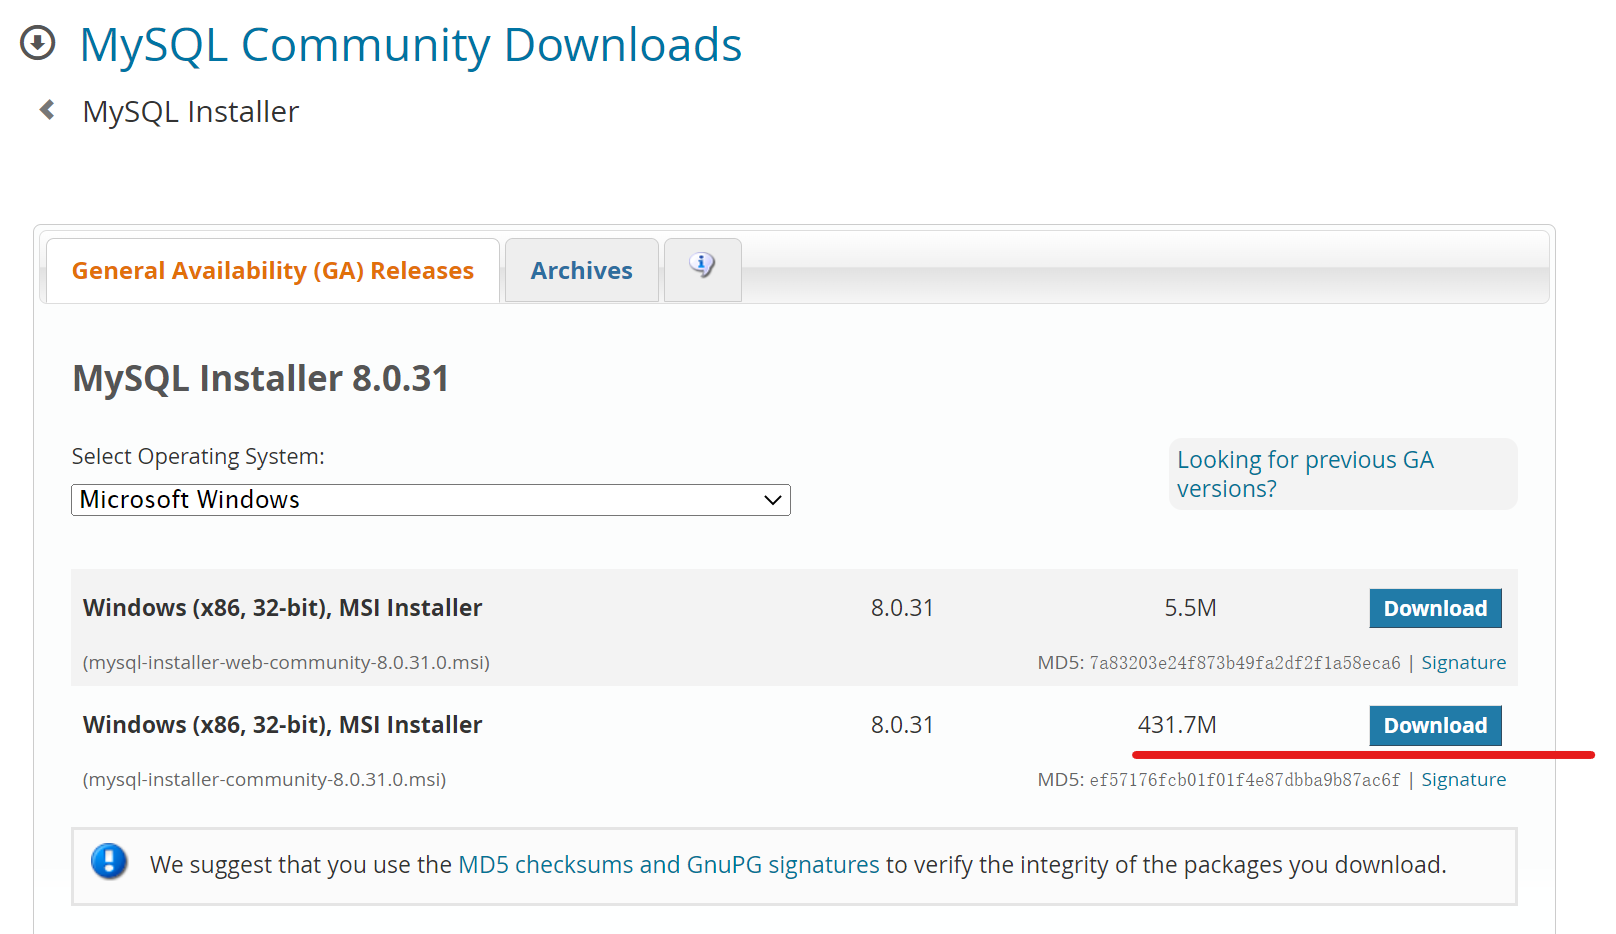This screenshot has width=1616, height=934.
Task: Click version 8.0.31 in the 5.5M row
Action: tap(902, 608)
